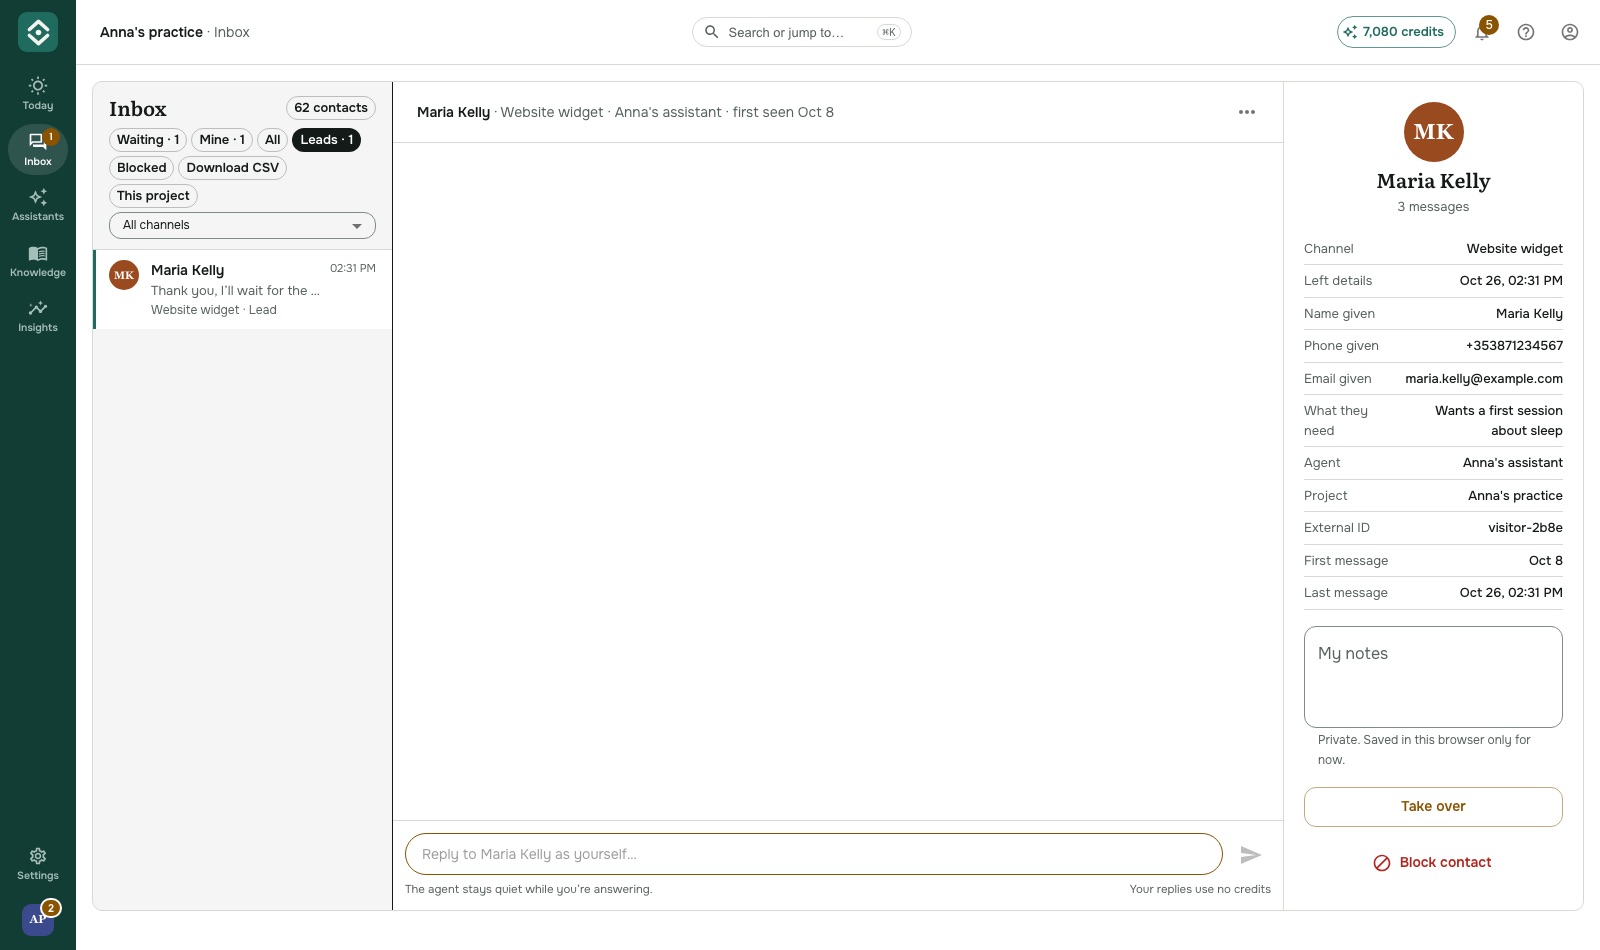Open the All channels dropdown

point(242,225)
